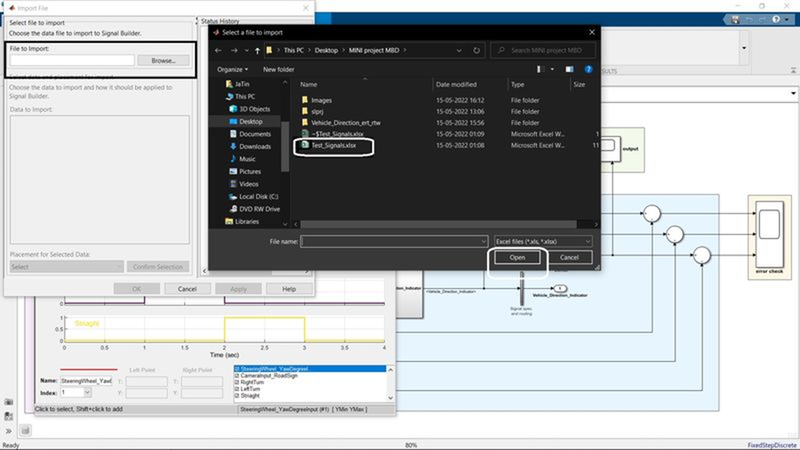Click Simulink toolbar save icon
This screenshot has height=450, width=800.
point(735,19)
